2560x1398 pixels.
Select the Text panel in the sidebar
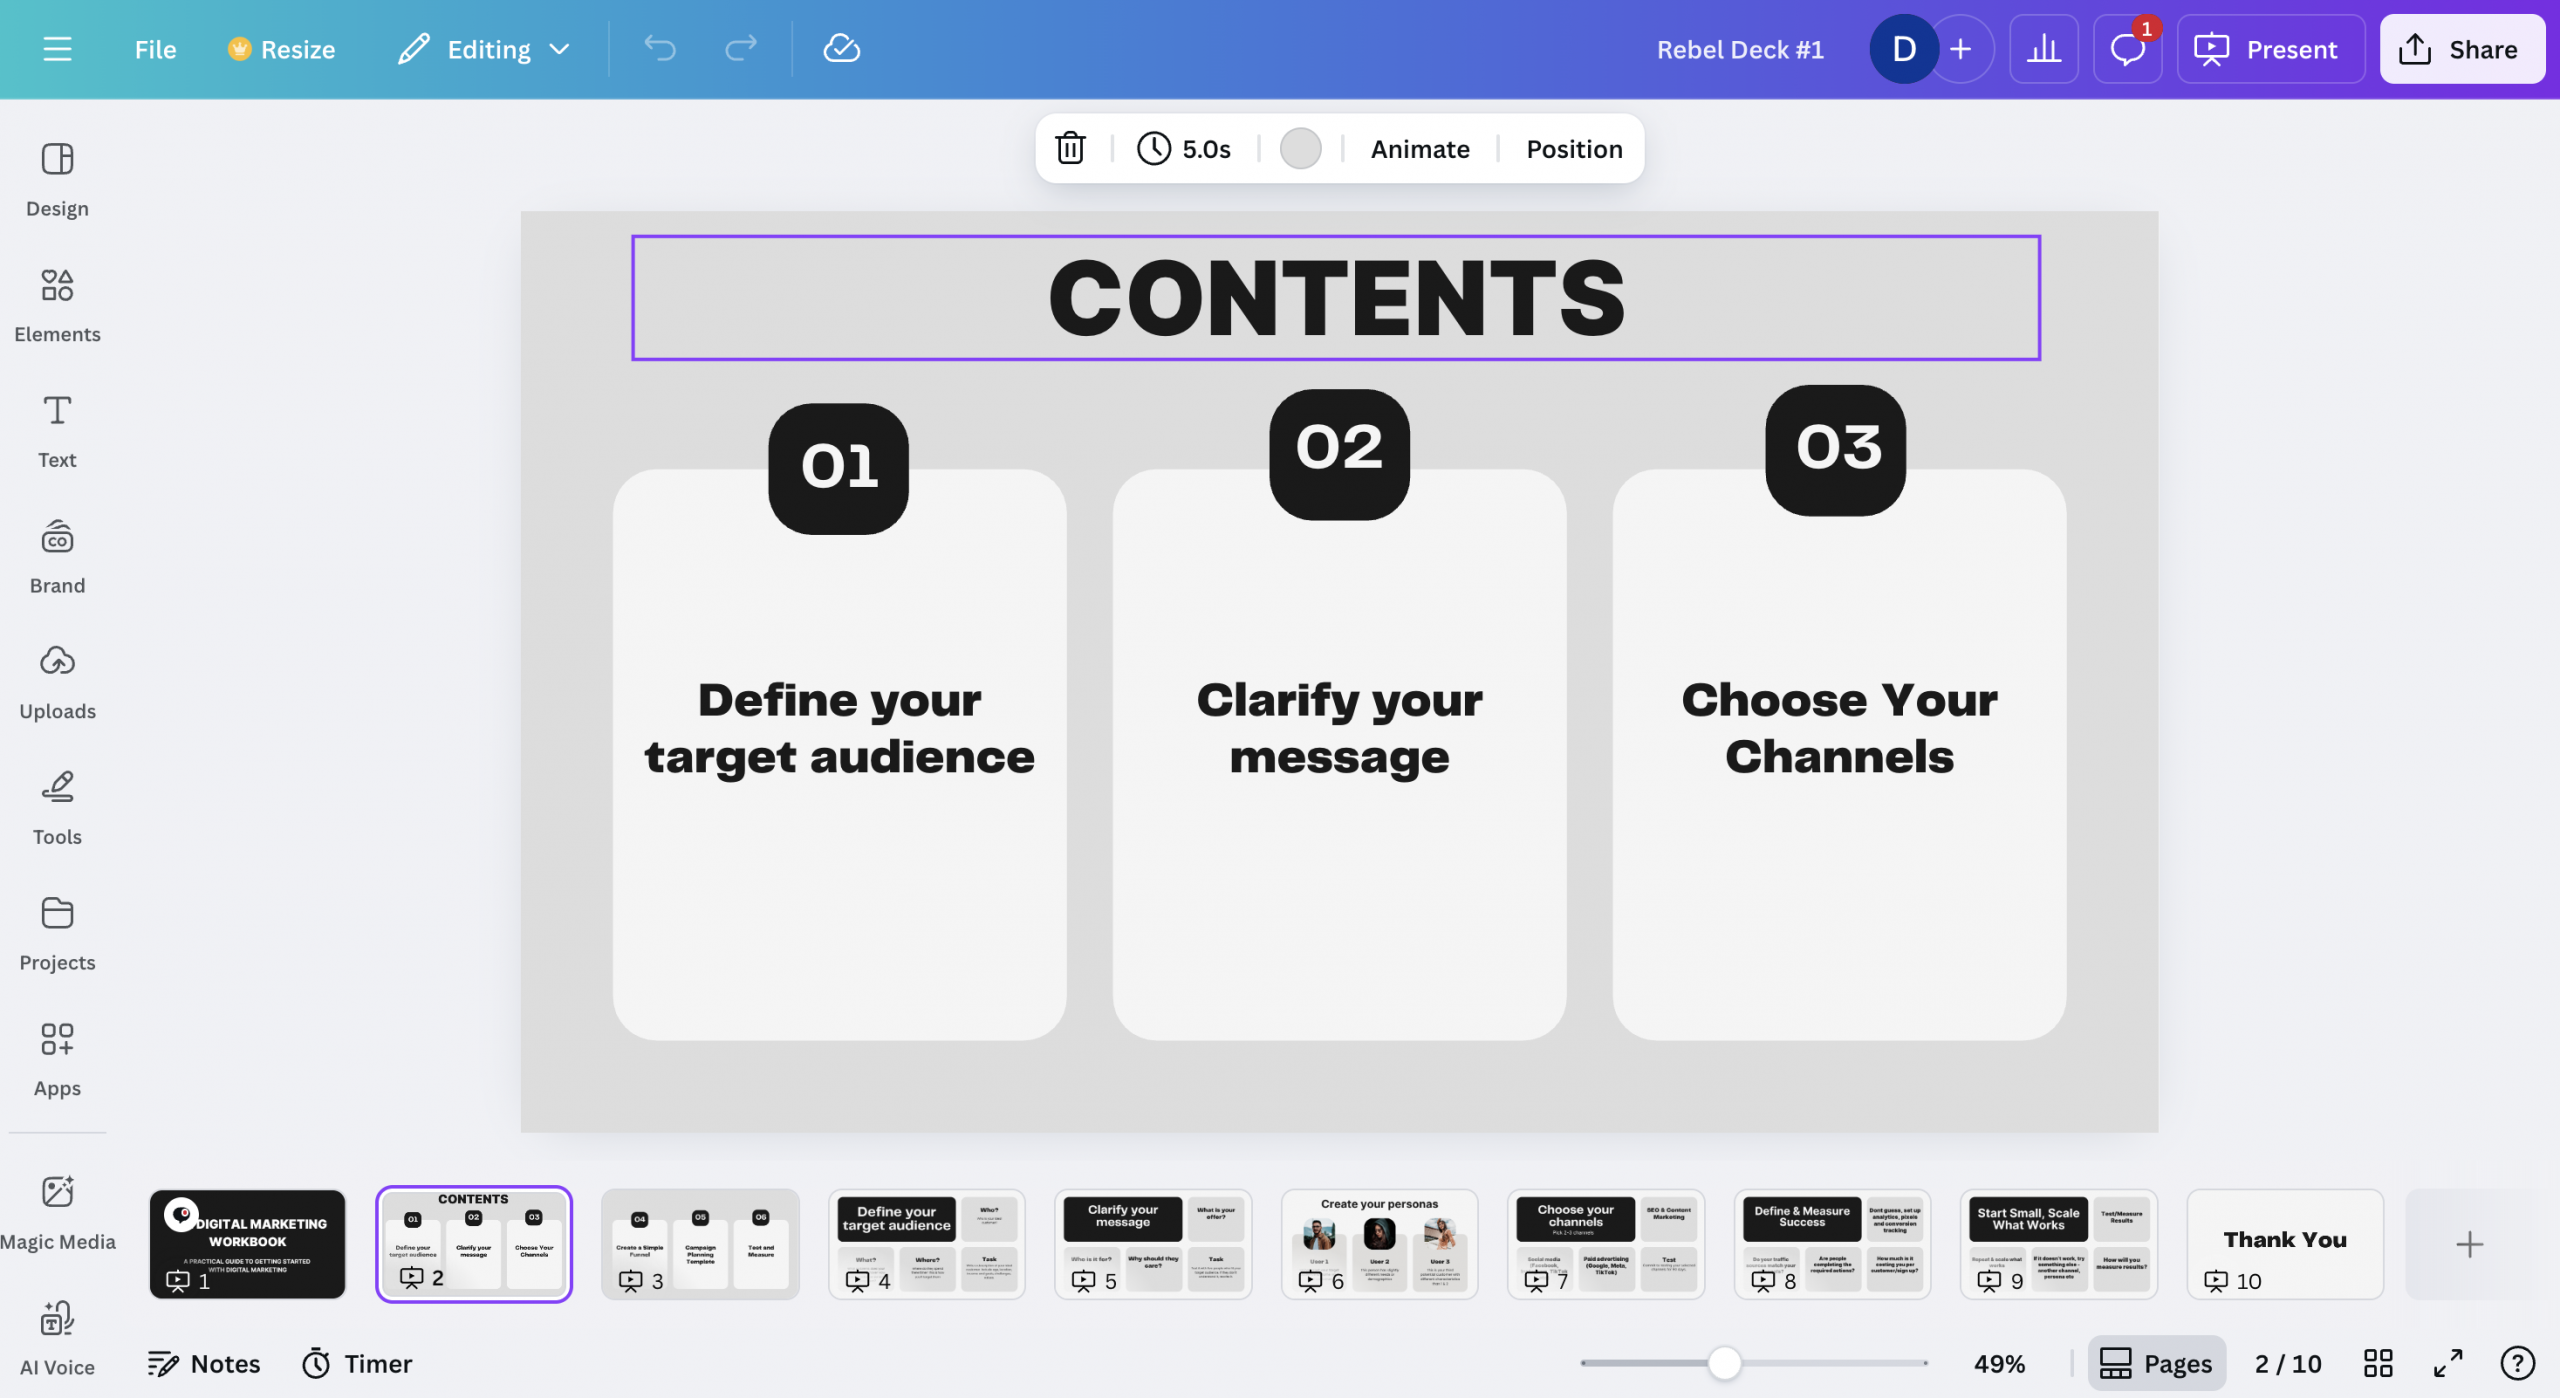[x=57, y=430]
